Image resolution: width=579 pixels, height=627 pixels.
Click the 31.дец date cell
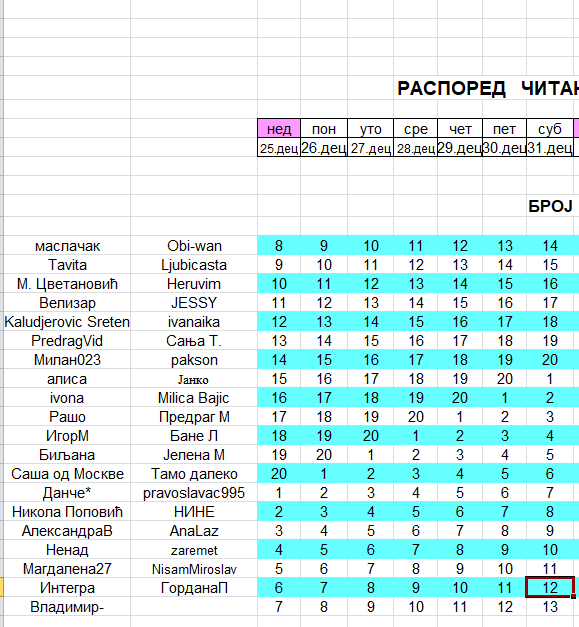point(549,148)
